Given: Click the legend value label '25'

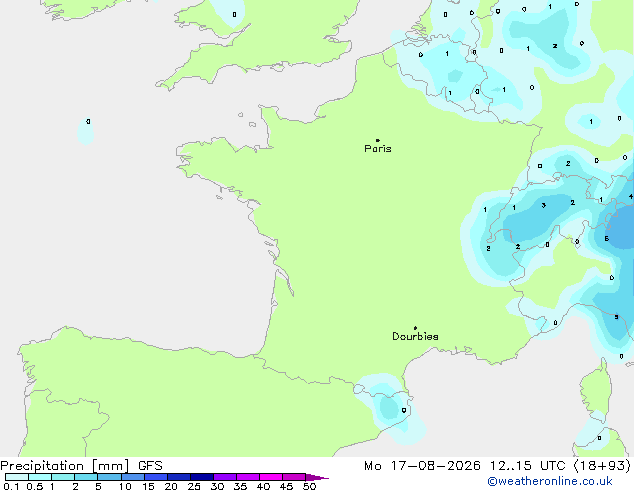Looking at the screenshot, I should click(194, 486).
